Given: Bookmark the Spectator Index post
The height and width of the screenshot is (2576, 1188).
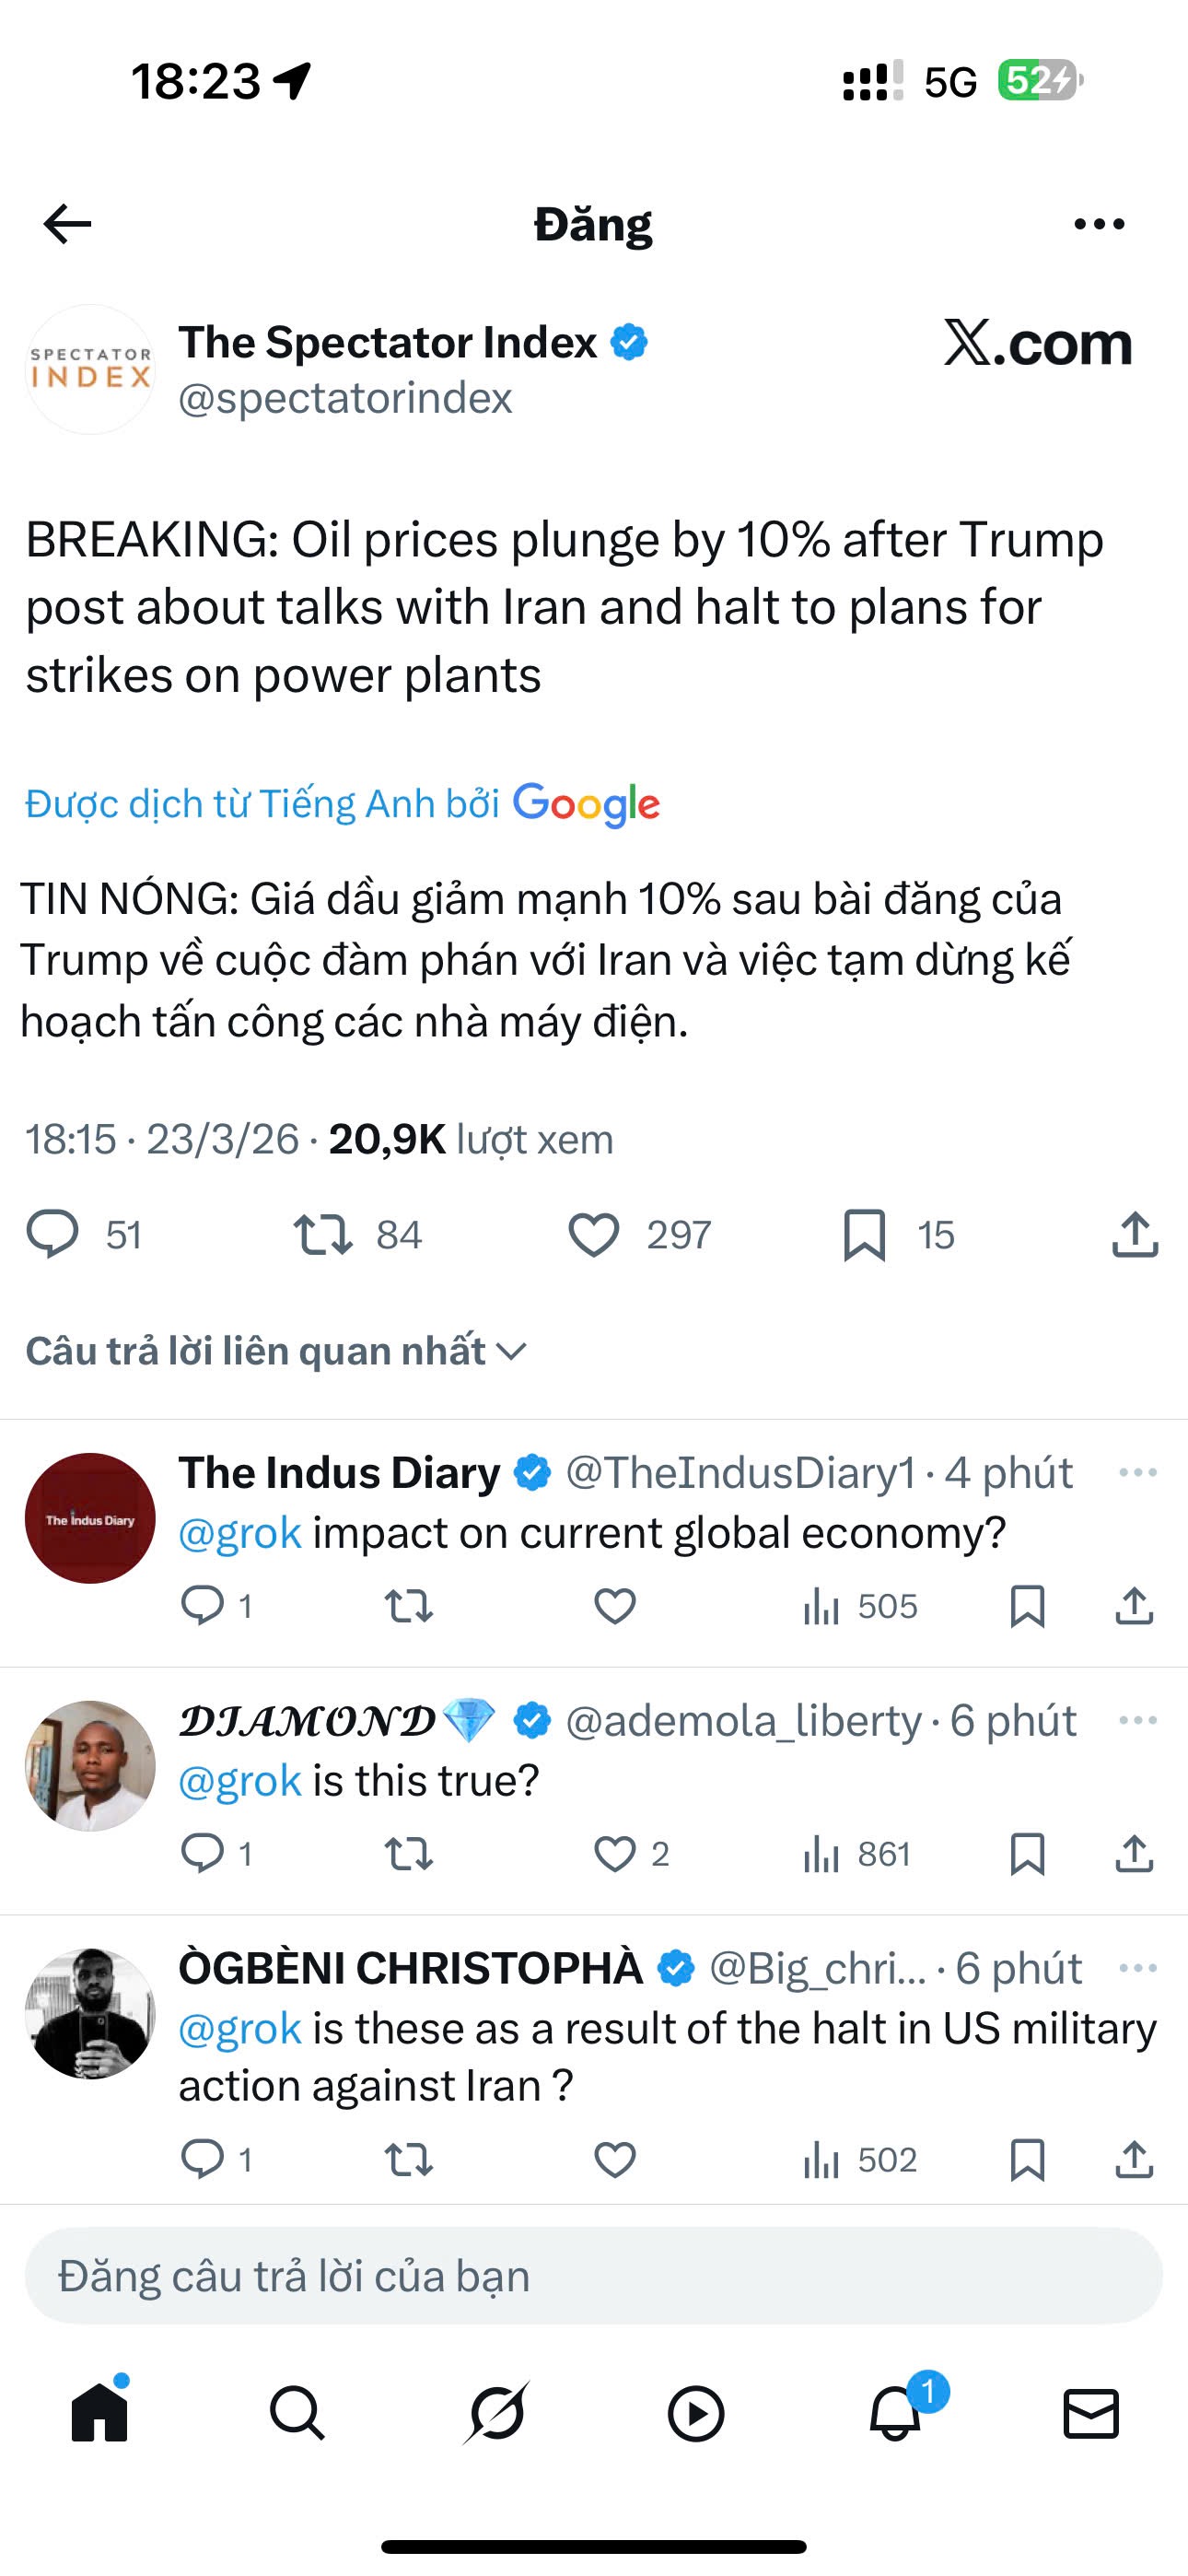Looking at the screenshot, I should (864, 1234).
